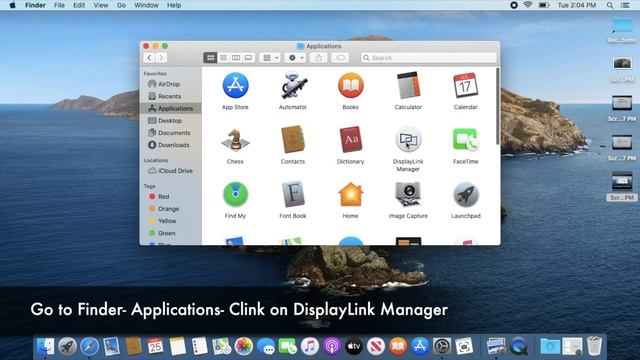Open the App Store application icon
640x360 pixels.
[x=236, y=85]
